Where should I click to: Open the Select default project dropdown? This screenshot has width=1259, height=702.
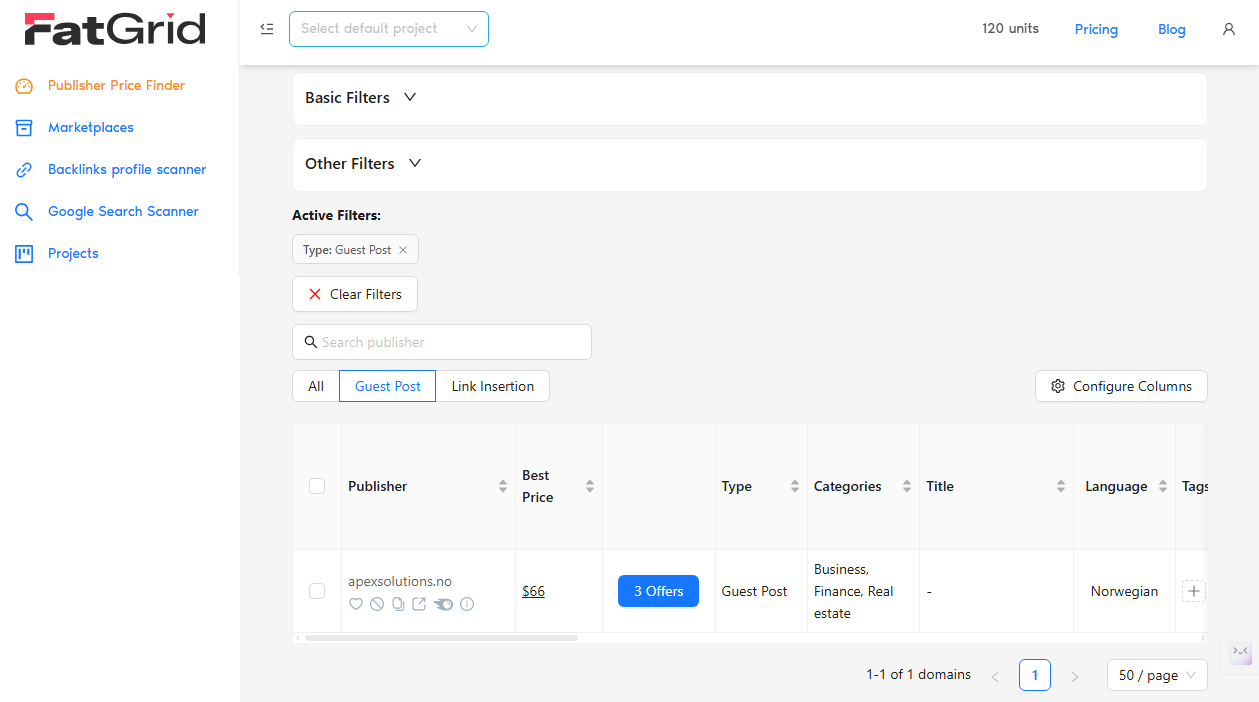[389, 29]
